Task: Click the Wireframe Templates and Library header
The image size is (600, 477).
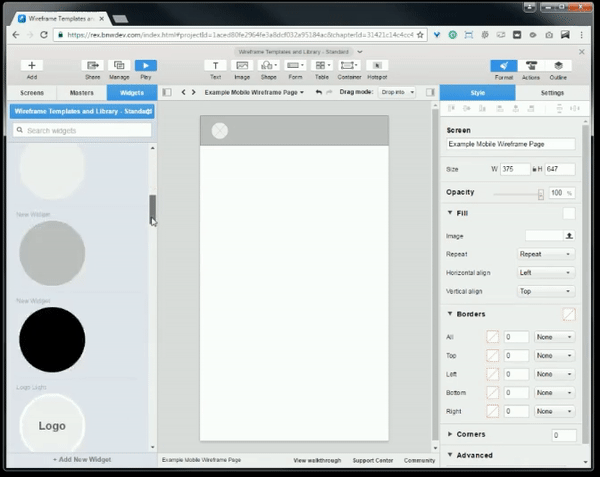Action: [82, 111]
